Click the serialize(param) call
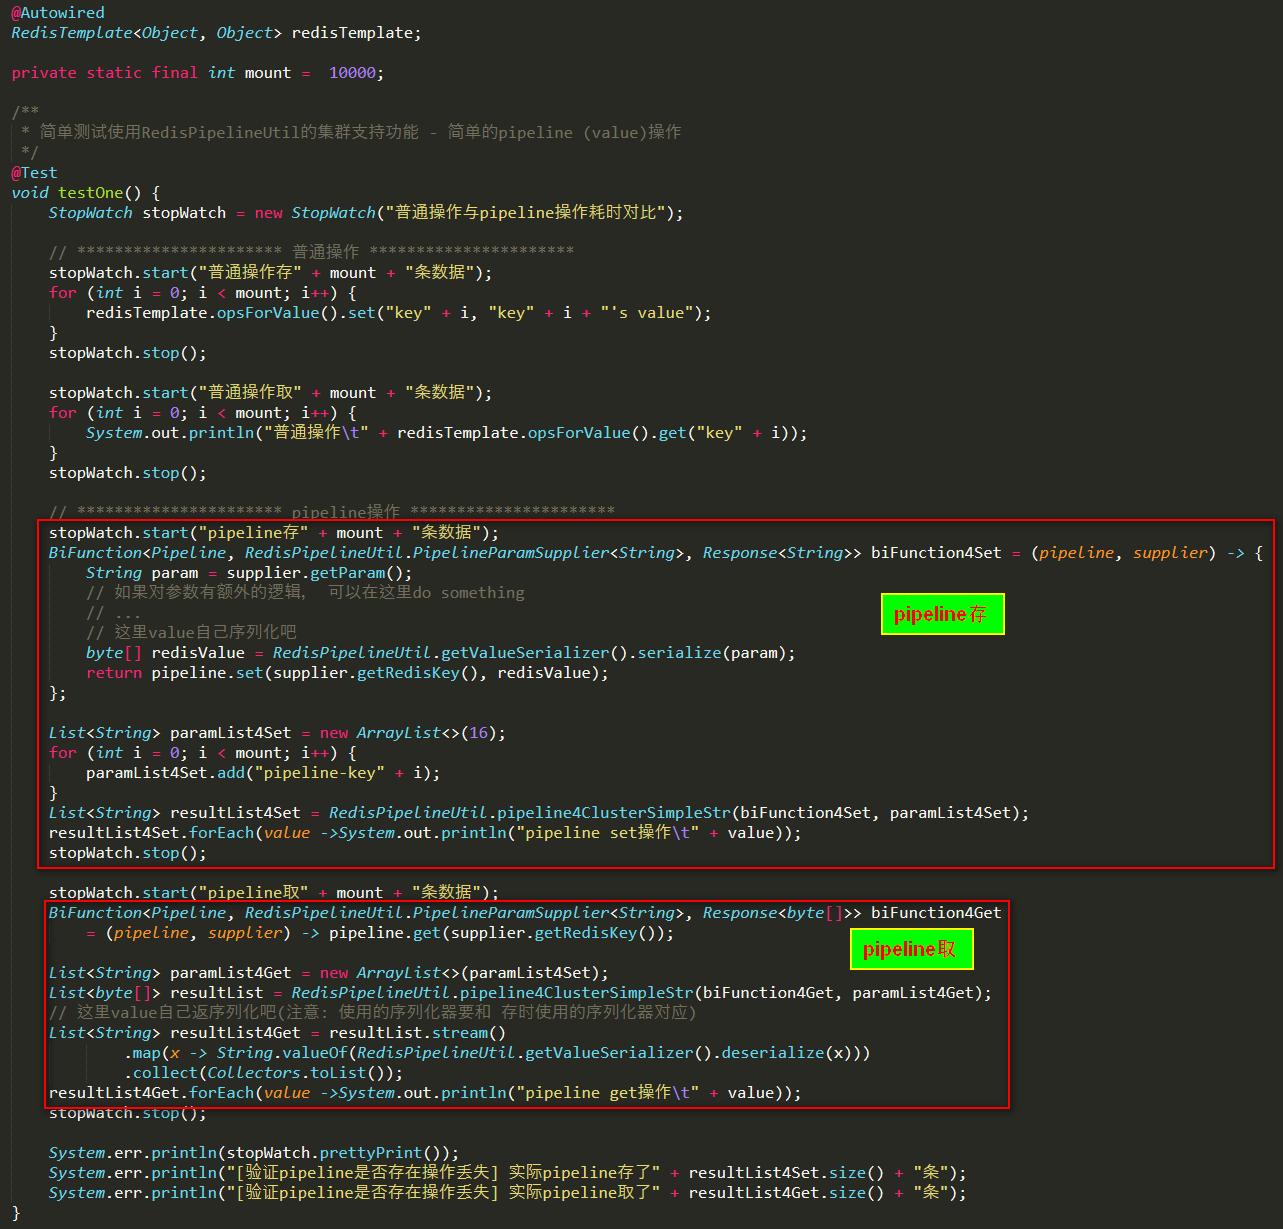Screen dimensions: 1283x1229 712,653
